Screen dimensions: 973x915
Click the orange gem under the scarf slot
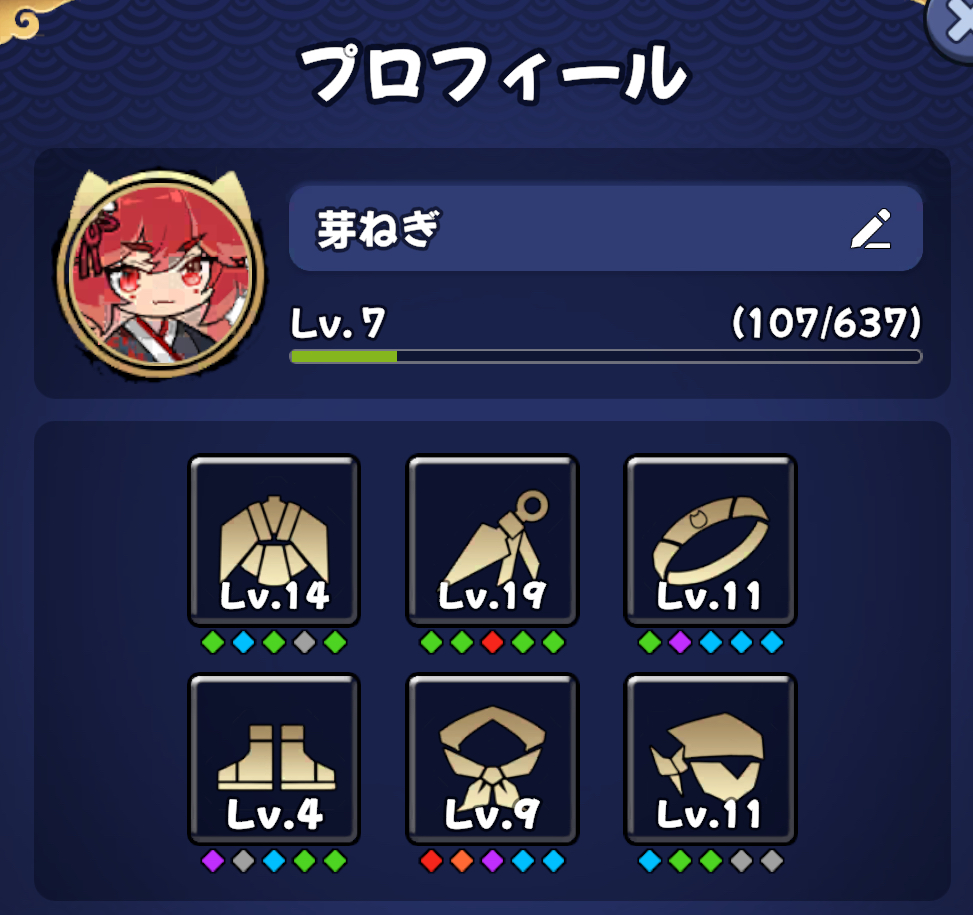pyautogui.click(x=462, y=861)
